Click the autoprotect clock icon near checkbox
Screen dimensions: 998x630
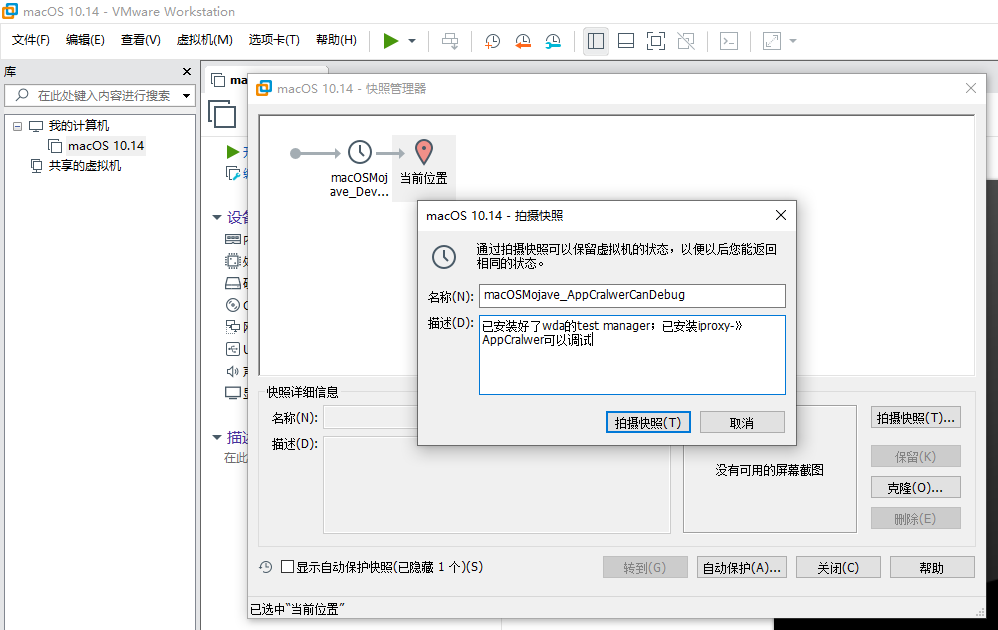click(266, 566)
